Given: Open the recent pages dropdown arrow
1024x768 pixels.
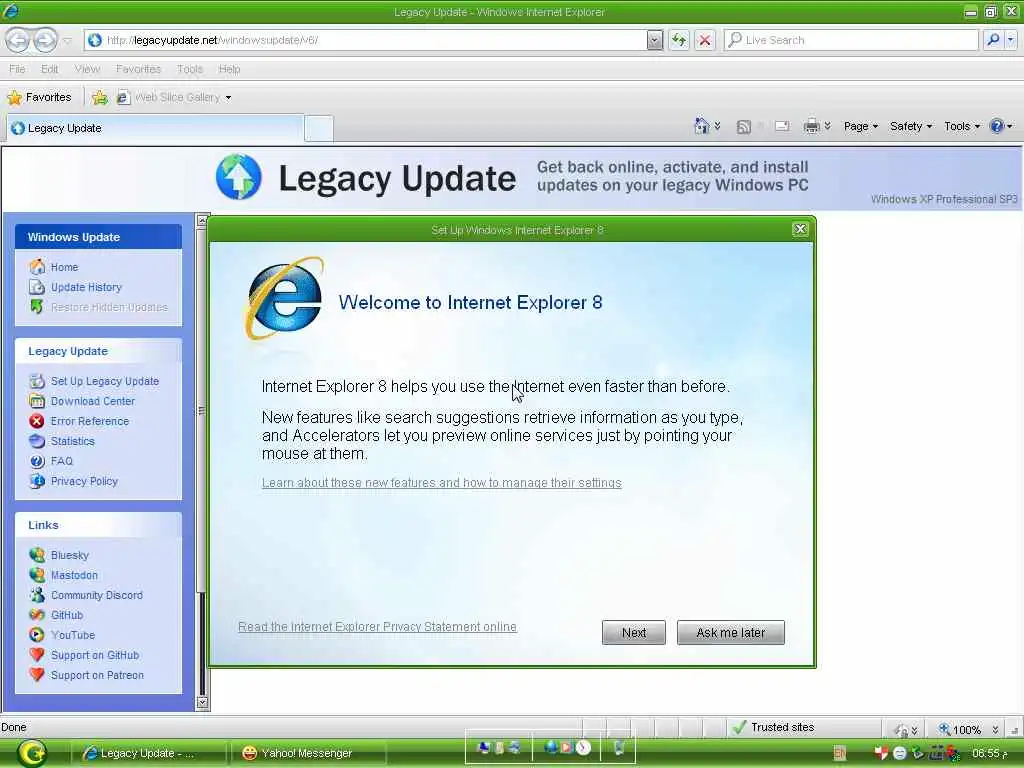Looking at the screenshot, I should 67,40.
